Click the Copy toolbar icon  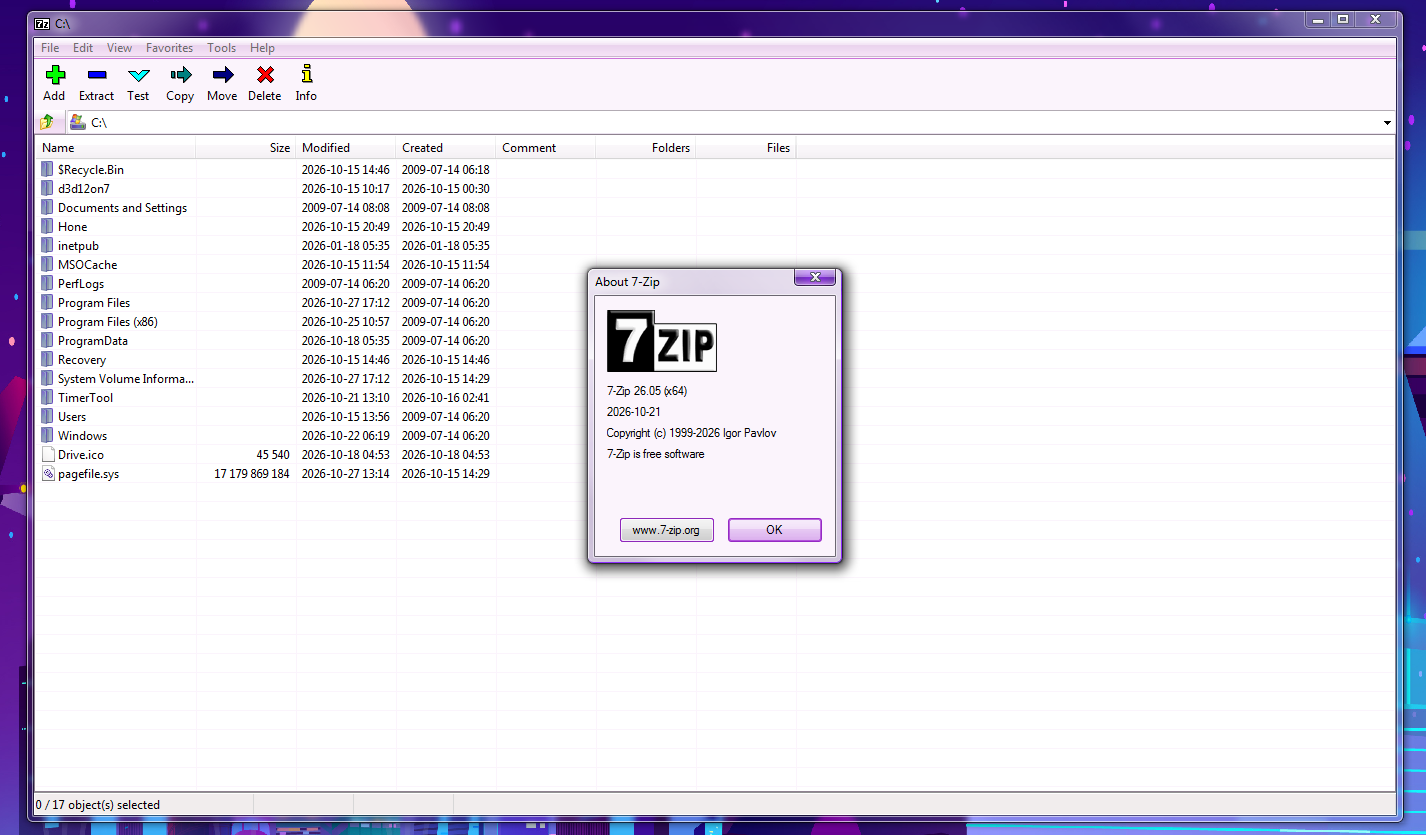coord(180,74)
